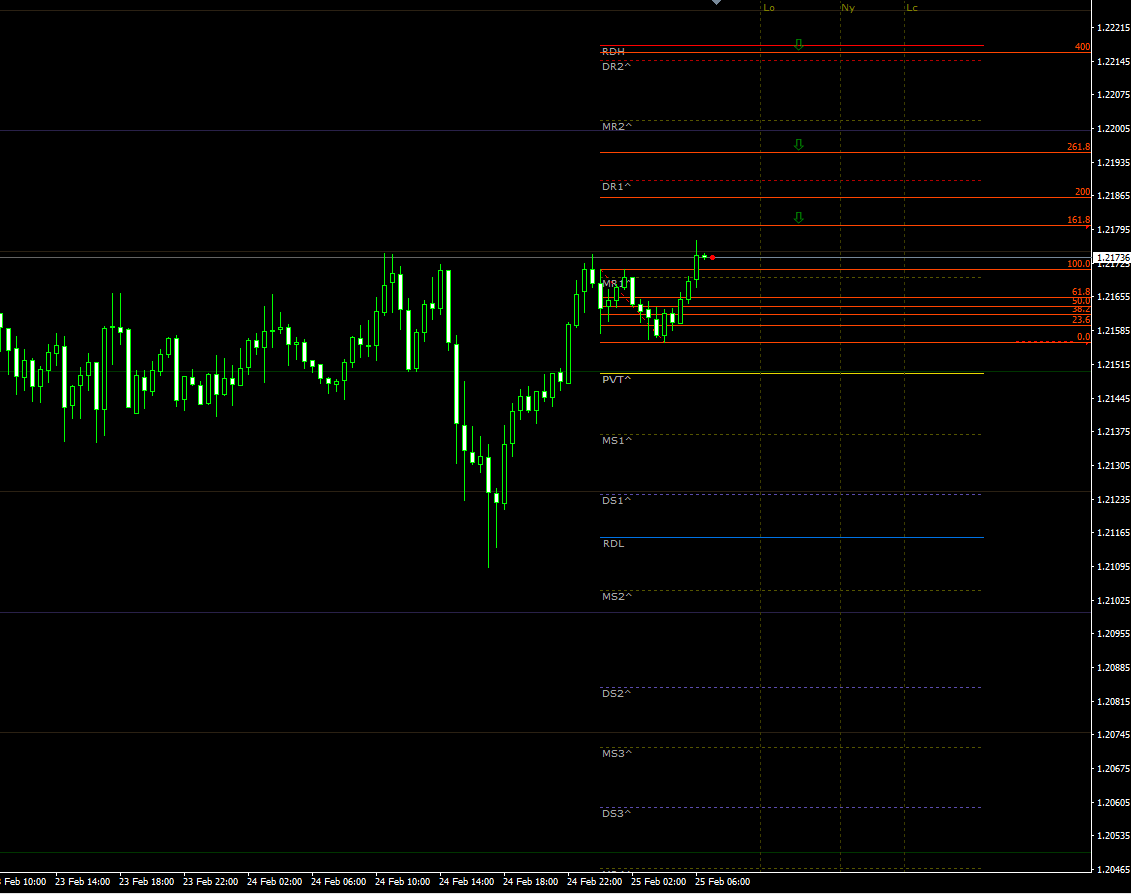Screen dimensions: 1131x894
Task: Click the Fibonacci 261.8 level label
Action: click(x=1079, y=146)
